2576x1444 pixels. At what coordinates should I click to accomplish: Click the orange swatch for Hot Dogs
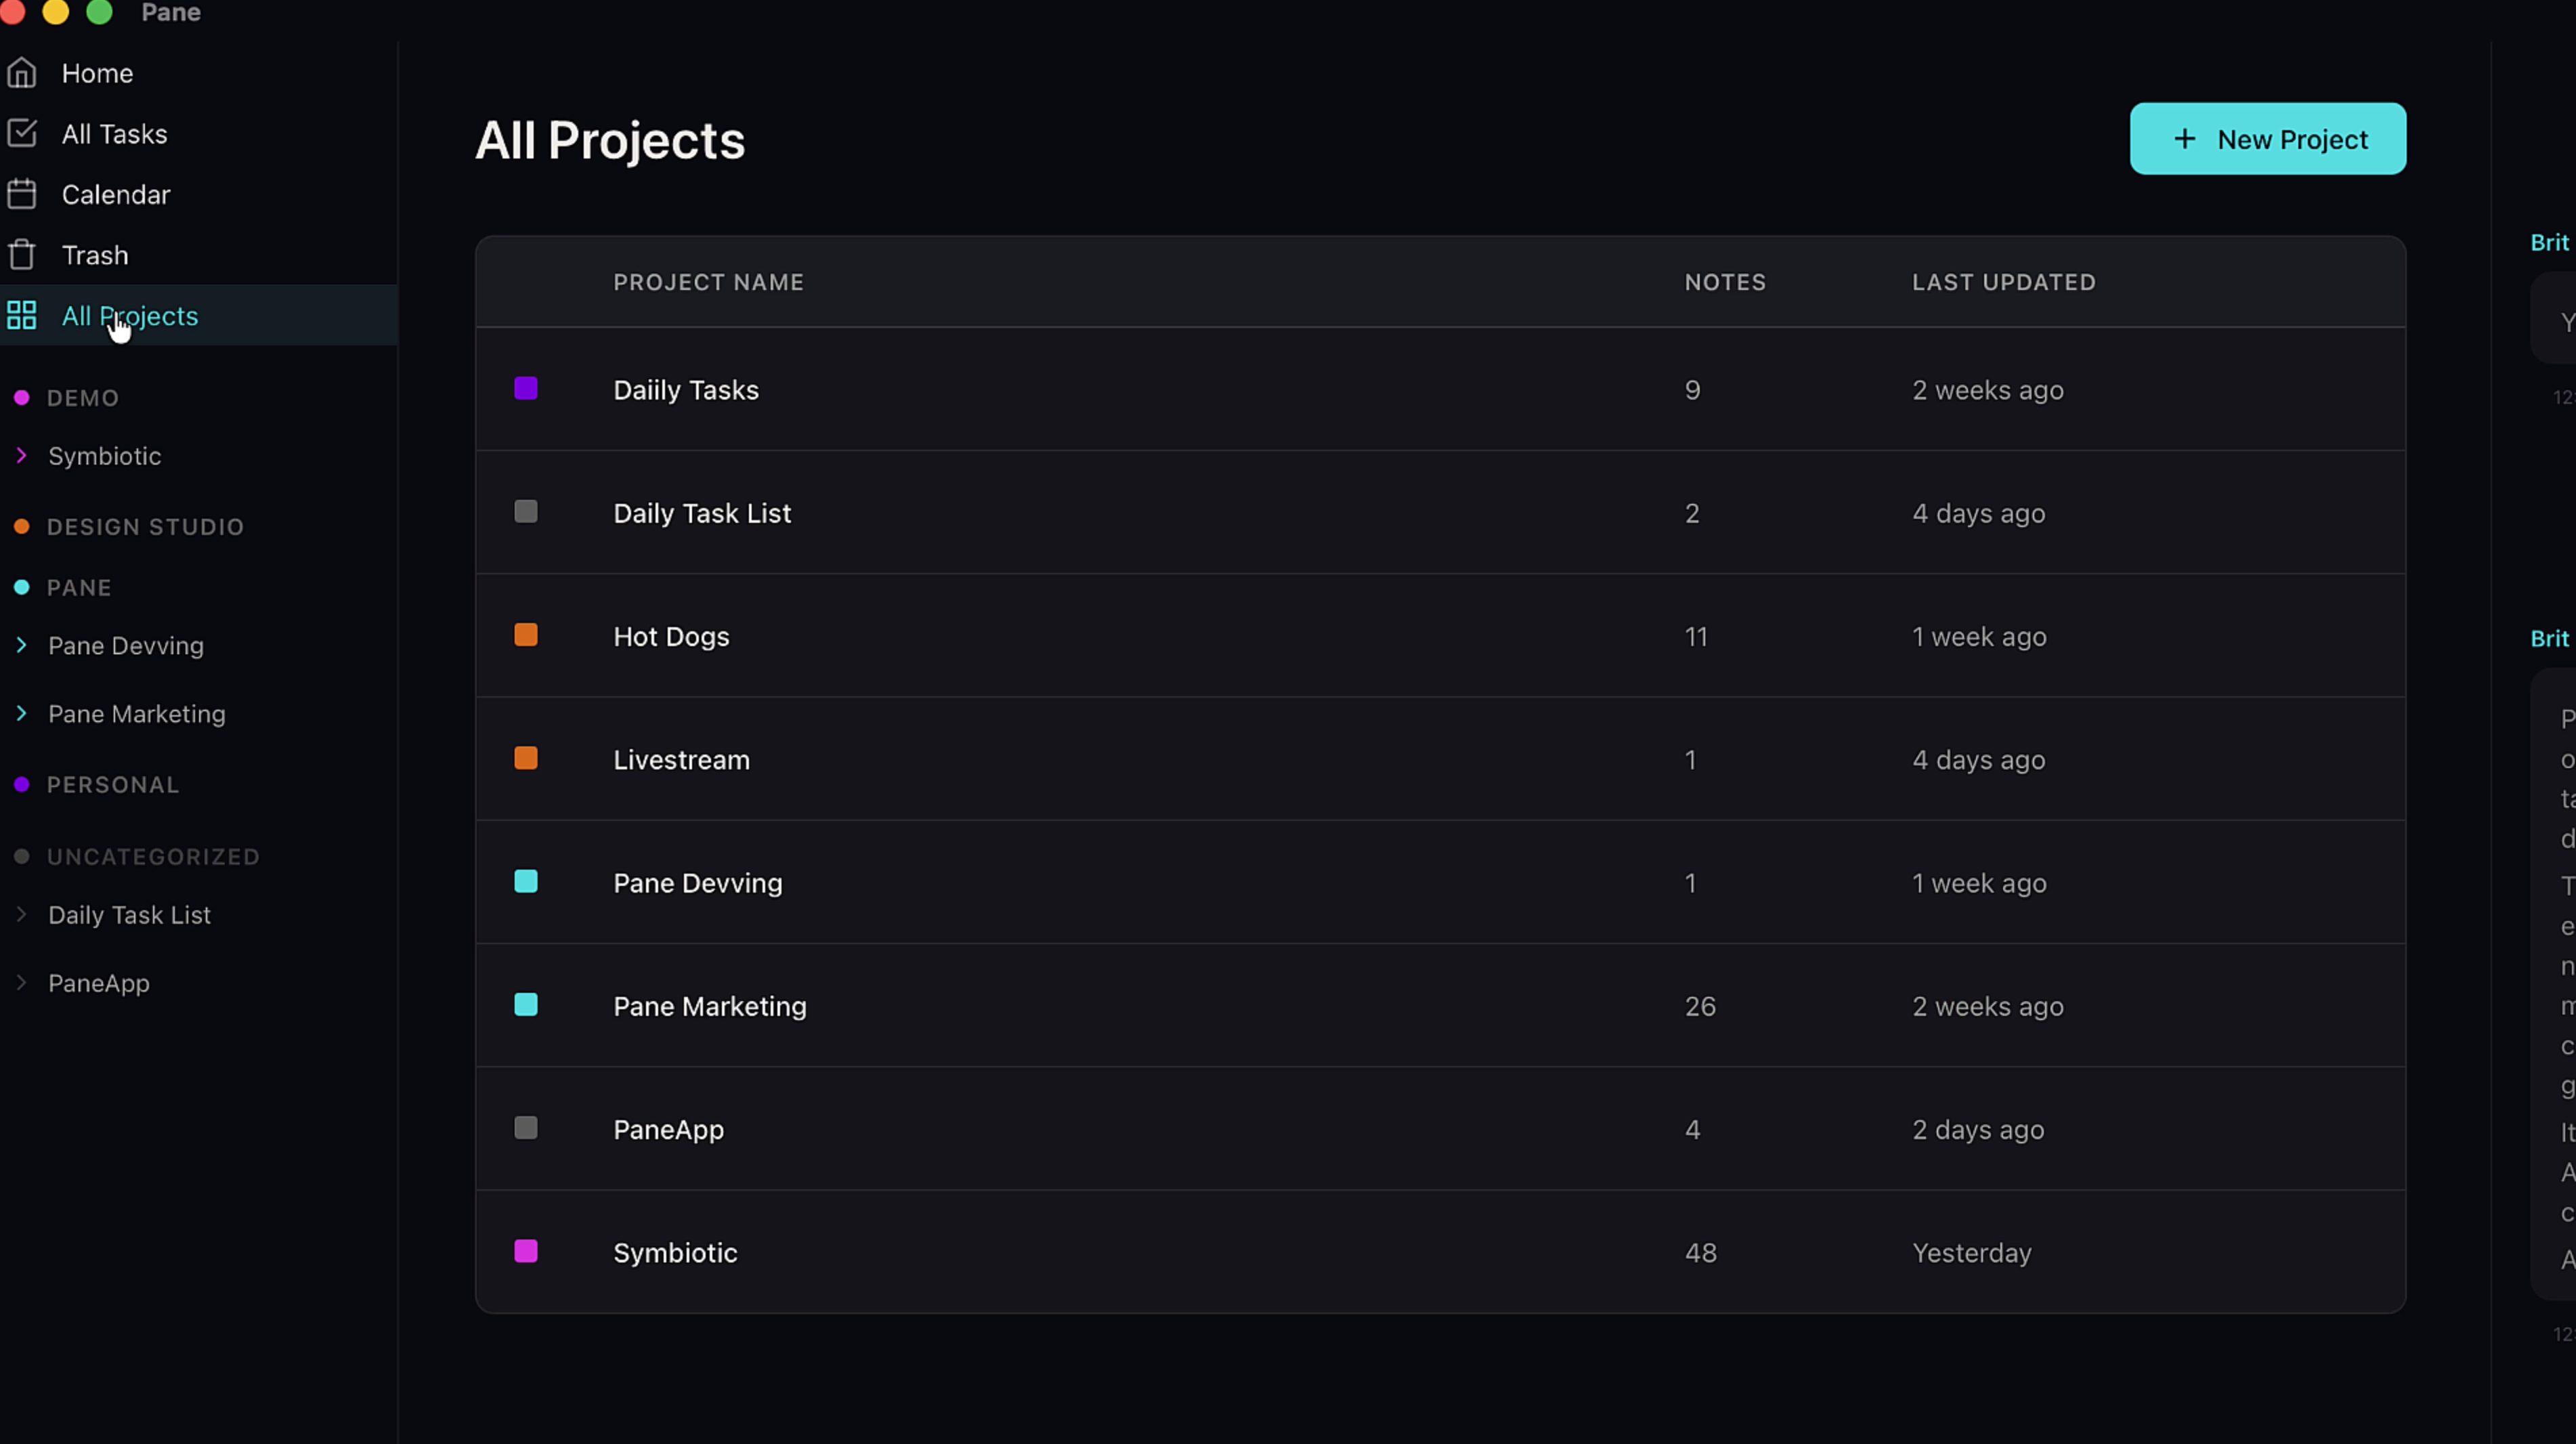pos(526,635)
